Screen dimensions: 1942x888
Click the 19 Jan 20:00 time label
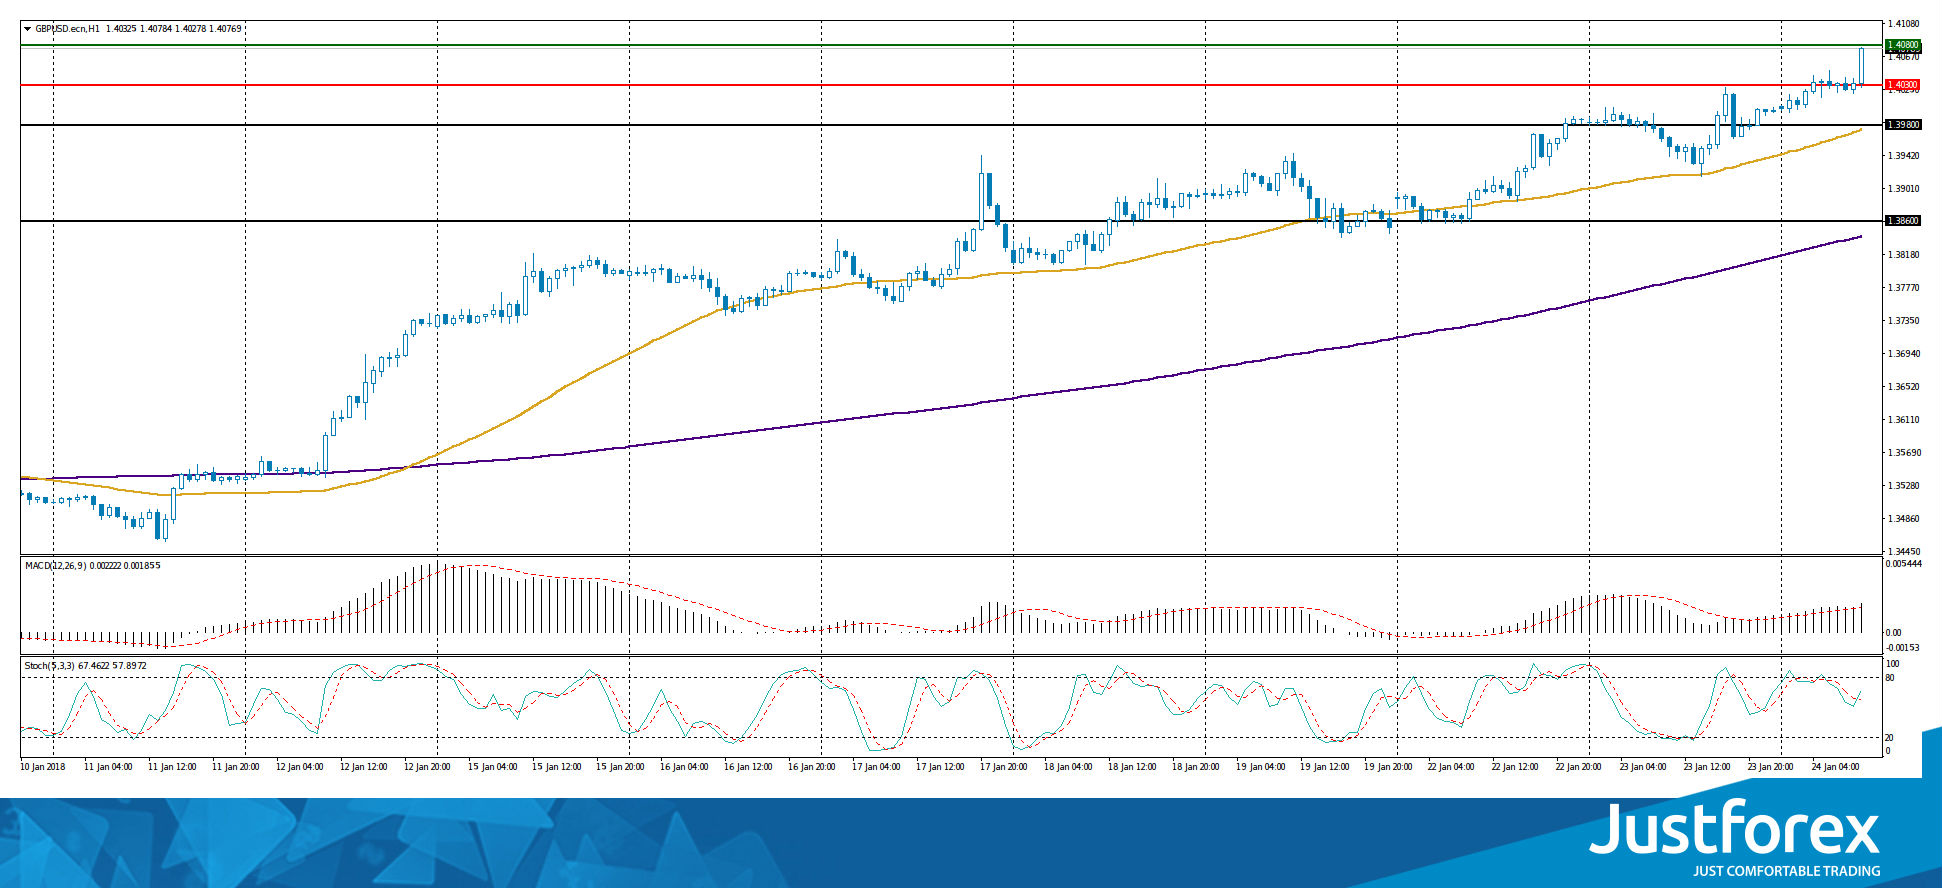[x=1388, y=767]
